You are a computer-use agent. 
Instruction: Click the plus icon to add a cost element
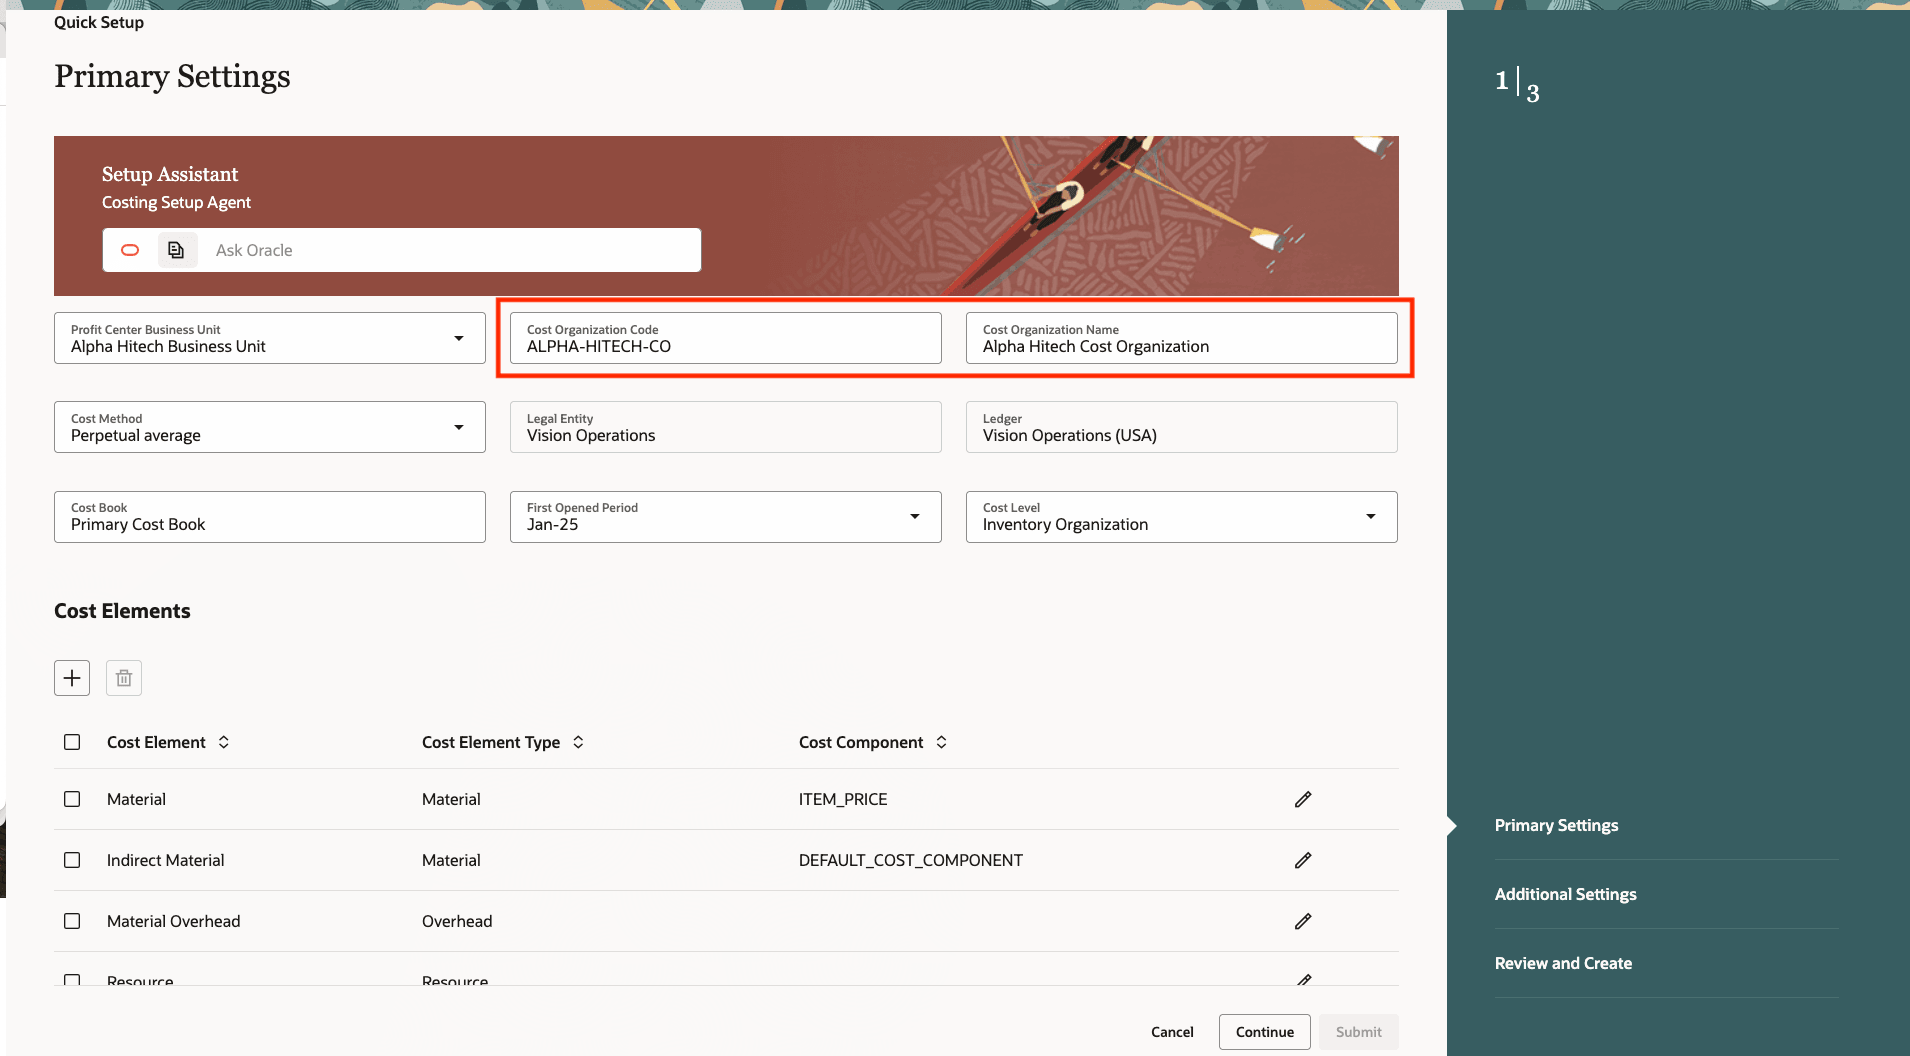coord(71,677)
